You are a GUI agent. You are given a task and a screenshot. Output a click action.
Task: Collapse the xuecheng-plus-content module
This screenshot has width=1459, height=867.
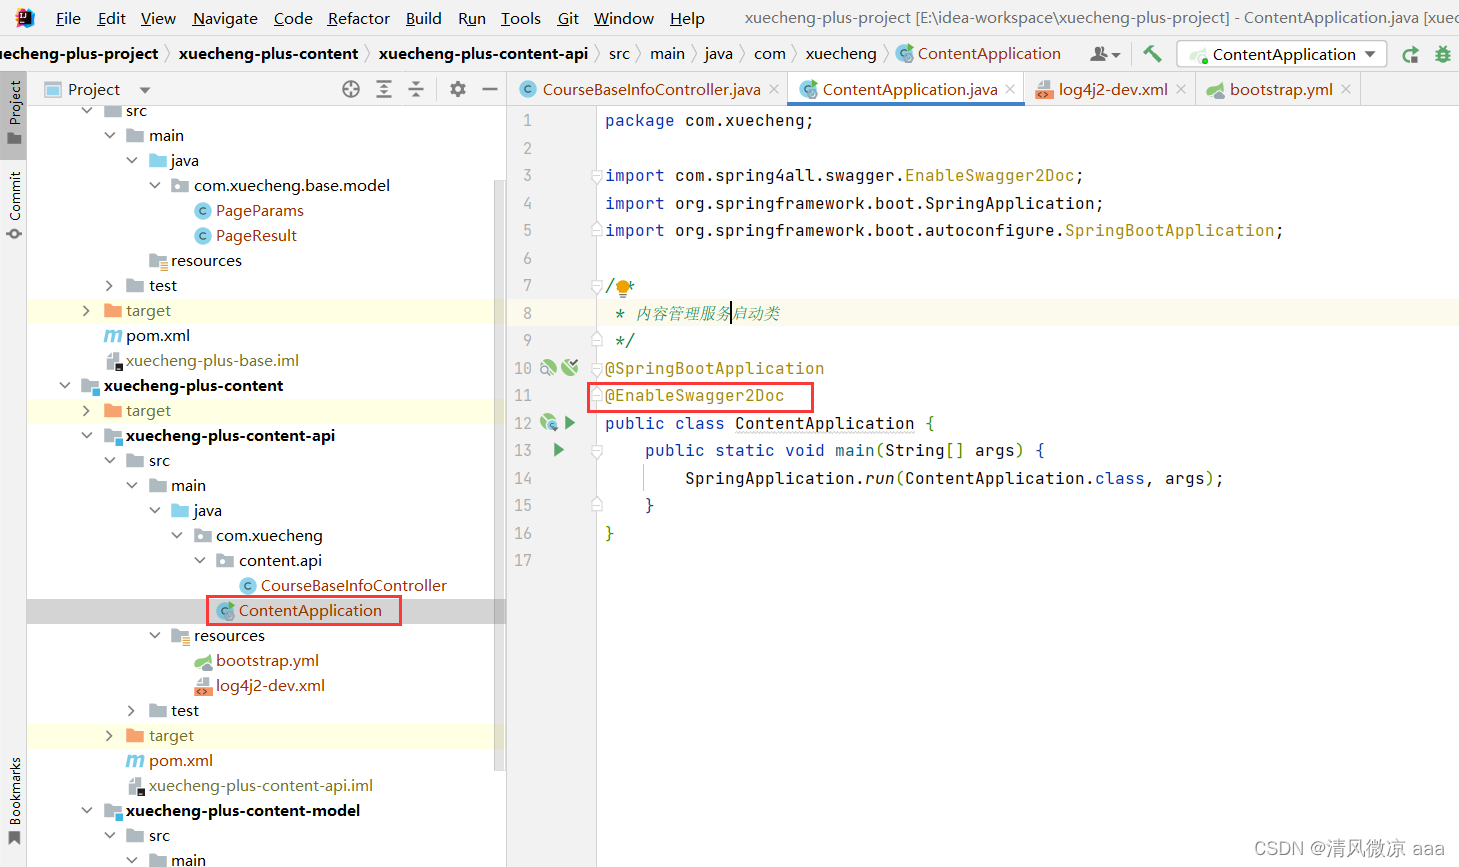point(65,385)
